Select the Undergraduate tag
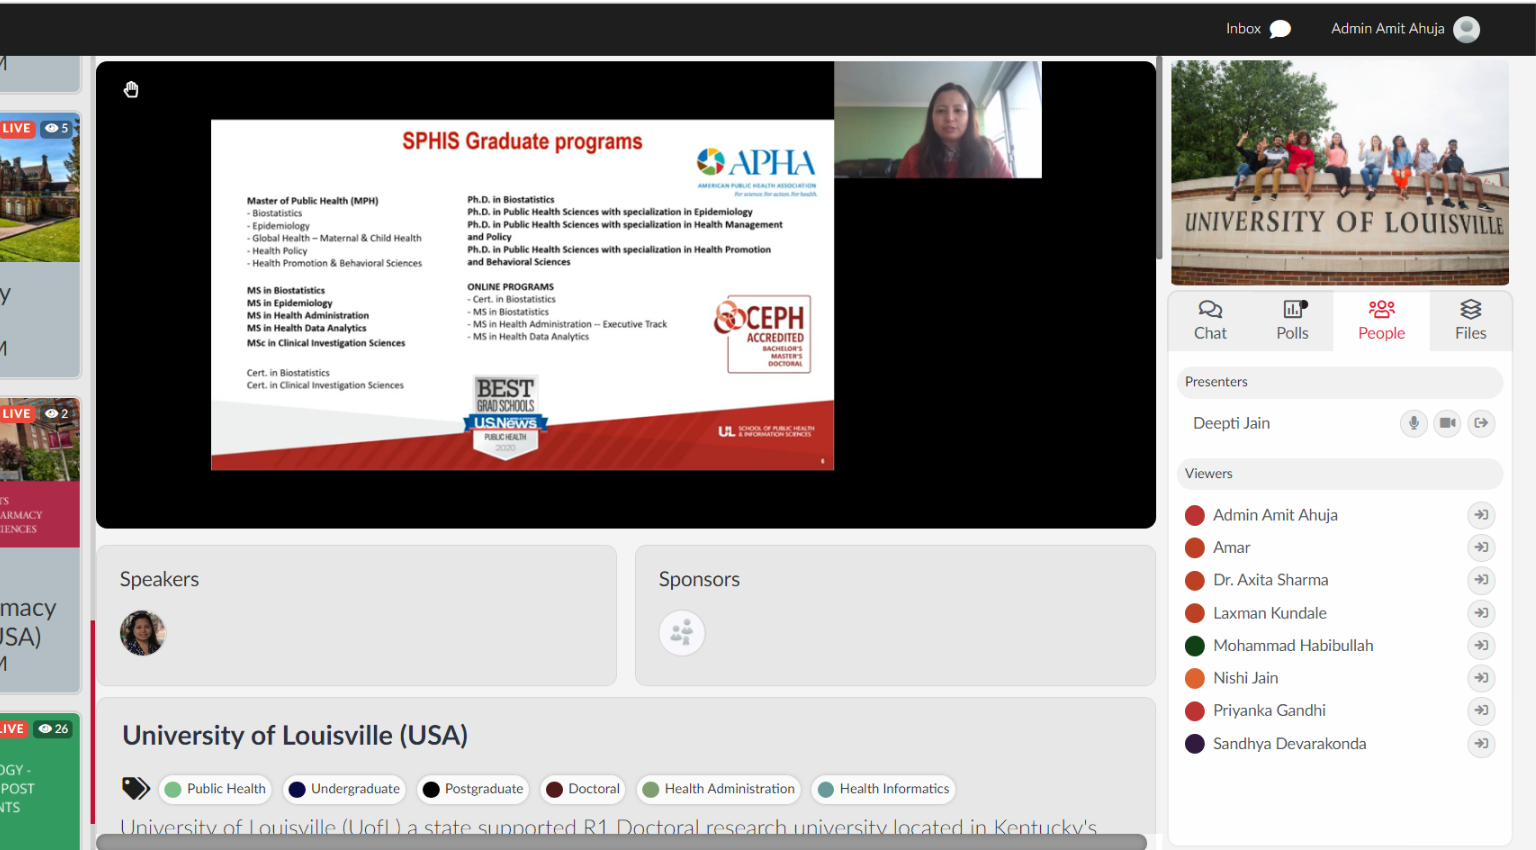 point(344,789)
